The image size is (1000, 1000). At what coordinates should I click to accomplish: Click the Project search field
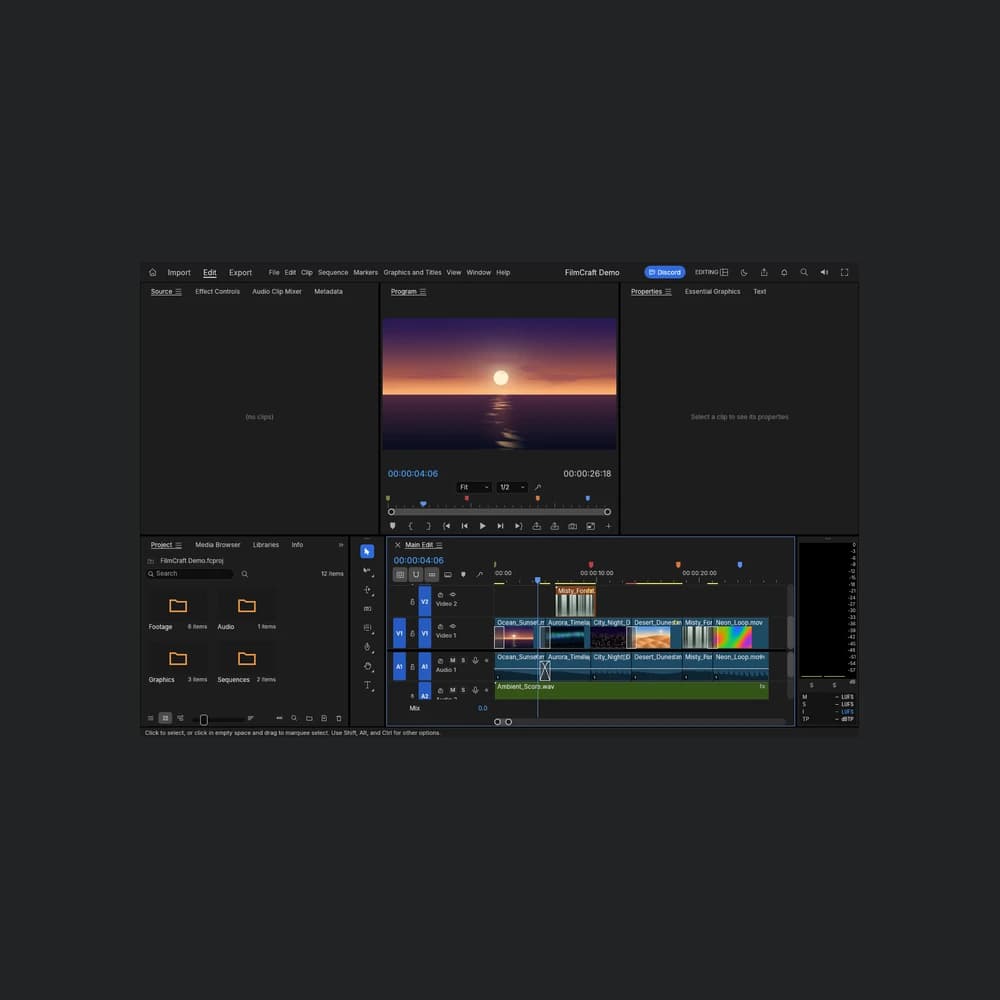(x=190, y=574)
